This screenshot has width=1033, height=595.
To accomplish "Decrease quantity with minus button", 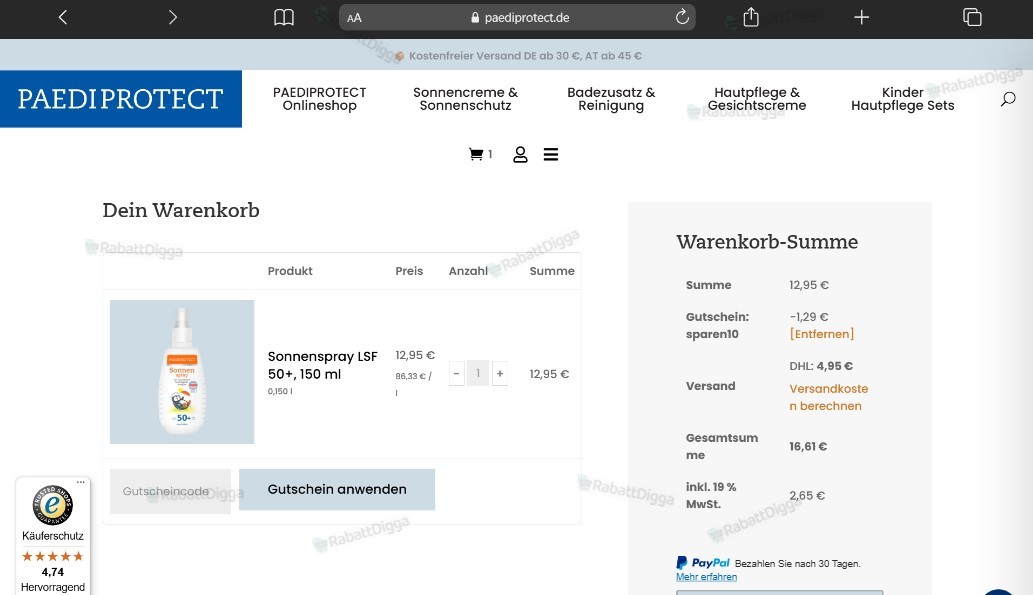I will [456, 374].
